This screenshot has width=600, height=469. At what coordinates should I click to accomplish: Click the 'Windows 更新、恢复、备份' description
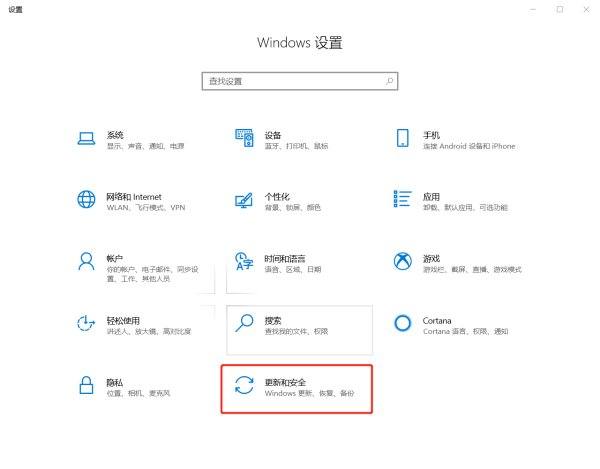(x=310, y=393)
